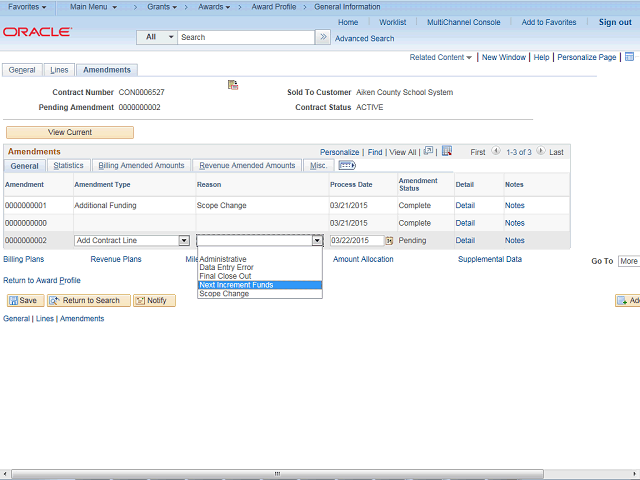This screenshot has width=640, height=480.
Task: Click the contract activity icon near Contract Number
Action: click(233, 85)
